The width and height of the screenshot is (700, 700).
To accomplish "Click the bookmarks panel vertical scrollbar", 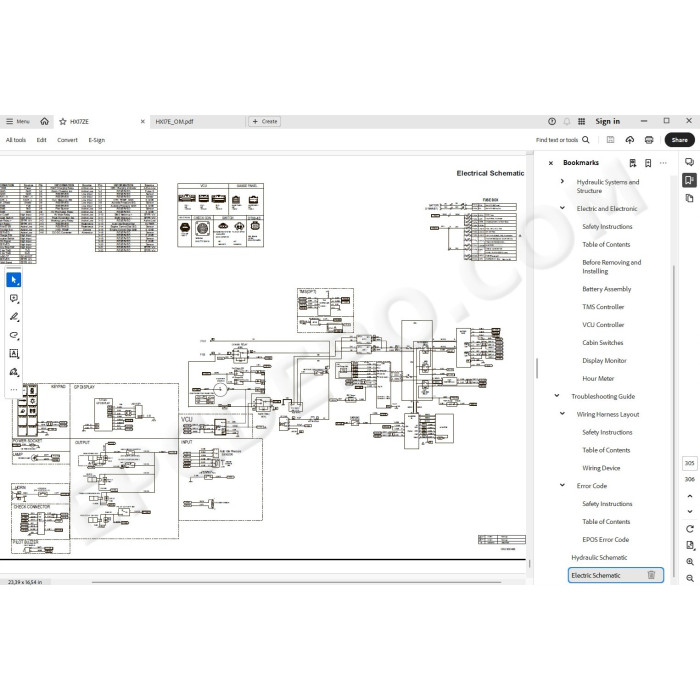I will [673, 421].
